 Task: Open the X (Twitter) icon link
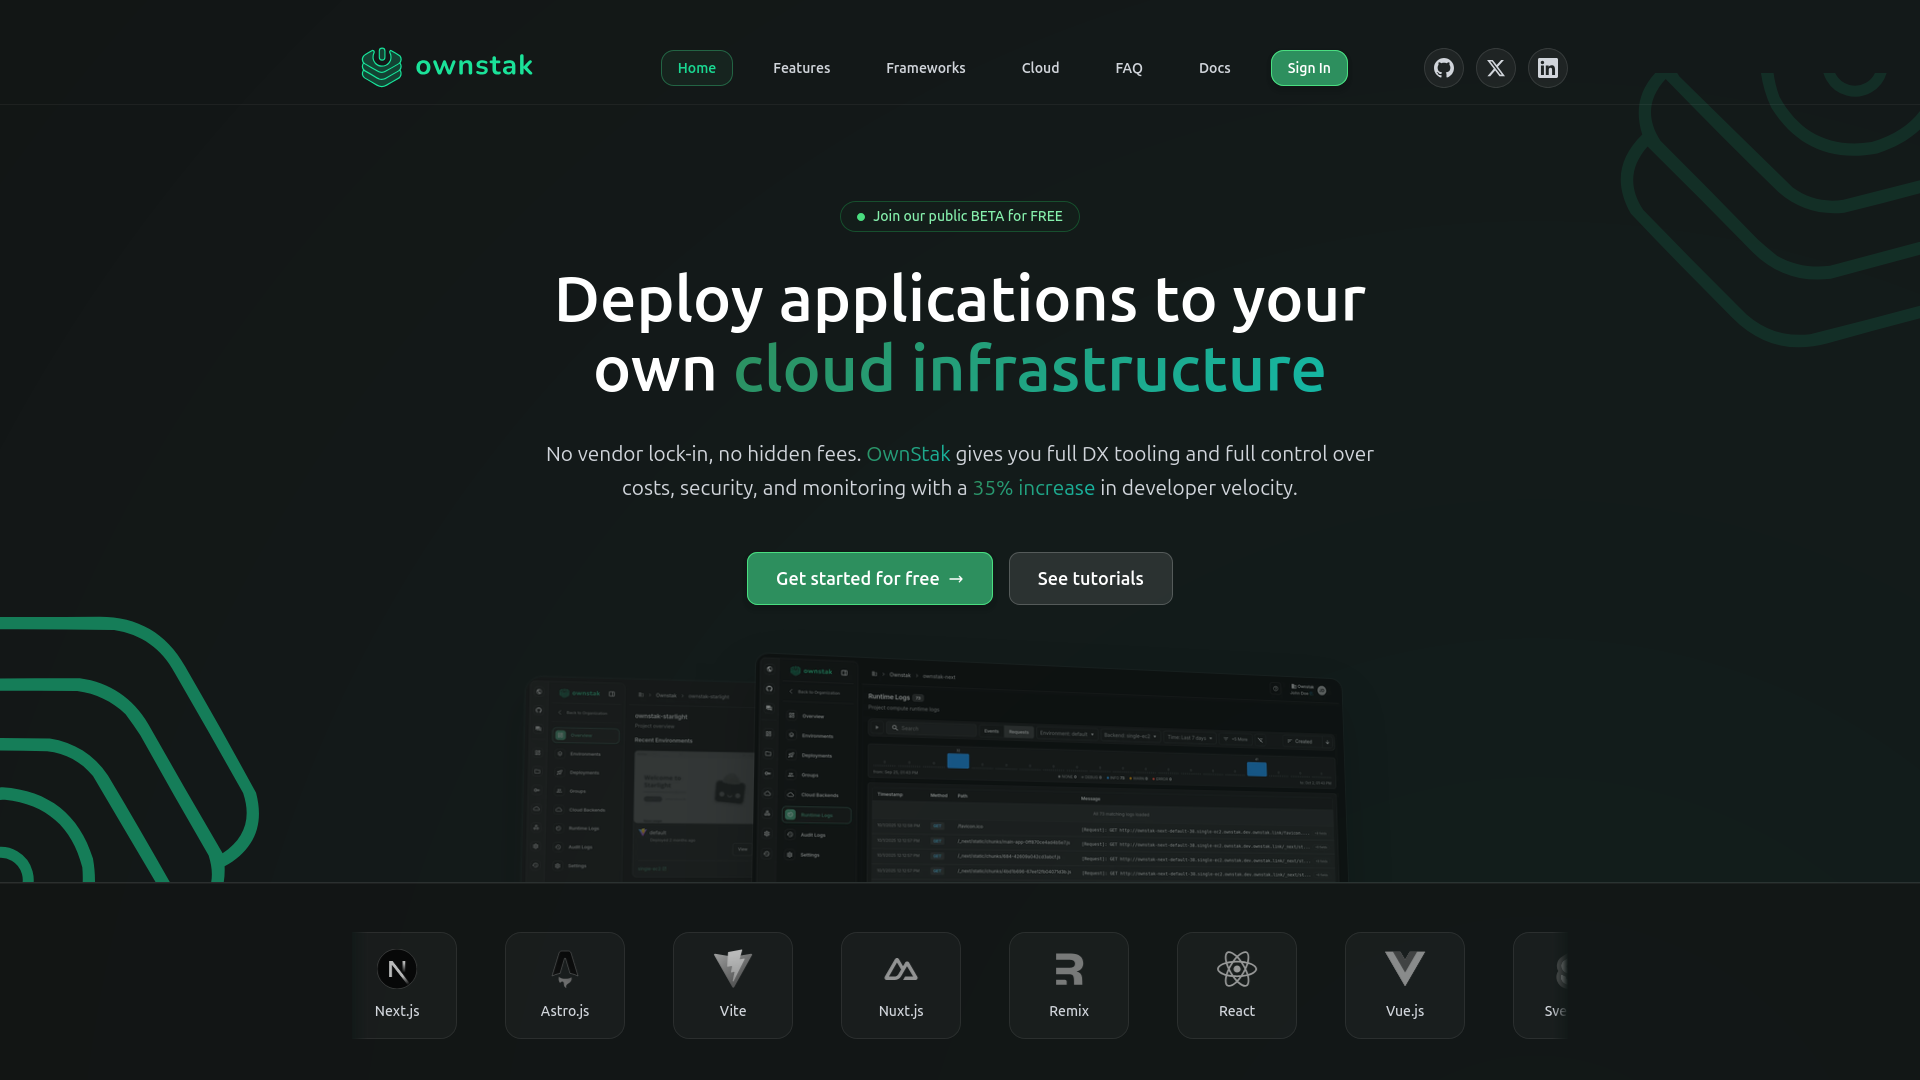click(x=1495, y=68)
